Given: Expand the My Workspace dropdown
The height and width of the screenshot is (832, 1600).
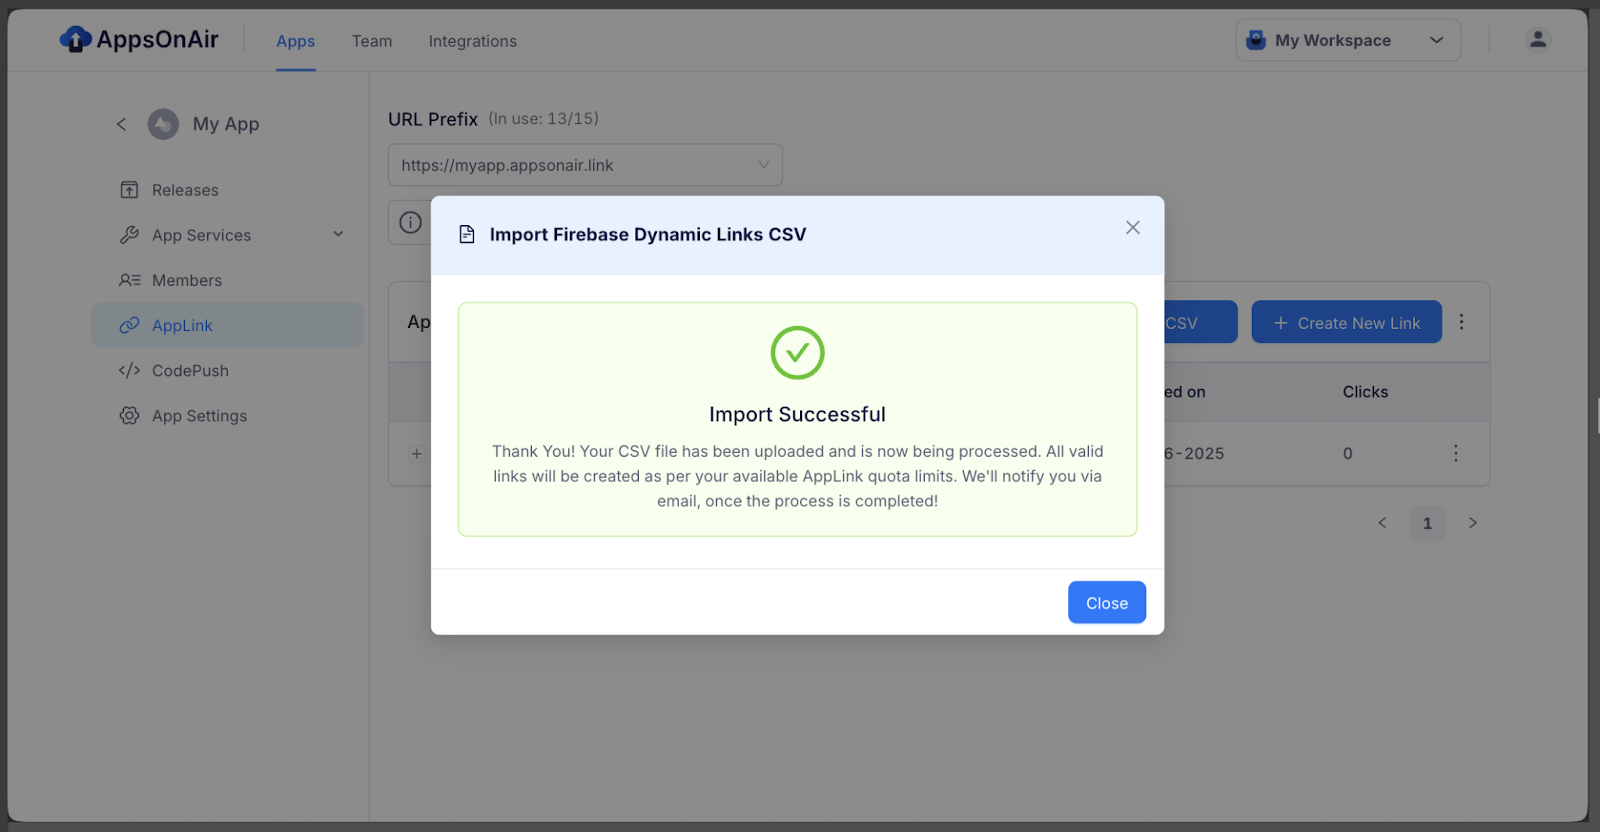Looking at the screenshot, I should pos(1348,40).
